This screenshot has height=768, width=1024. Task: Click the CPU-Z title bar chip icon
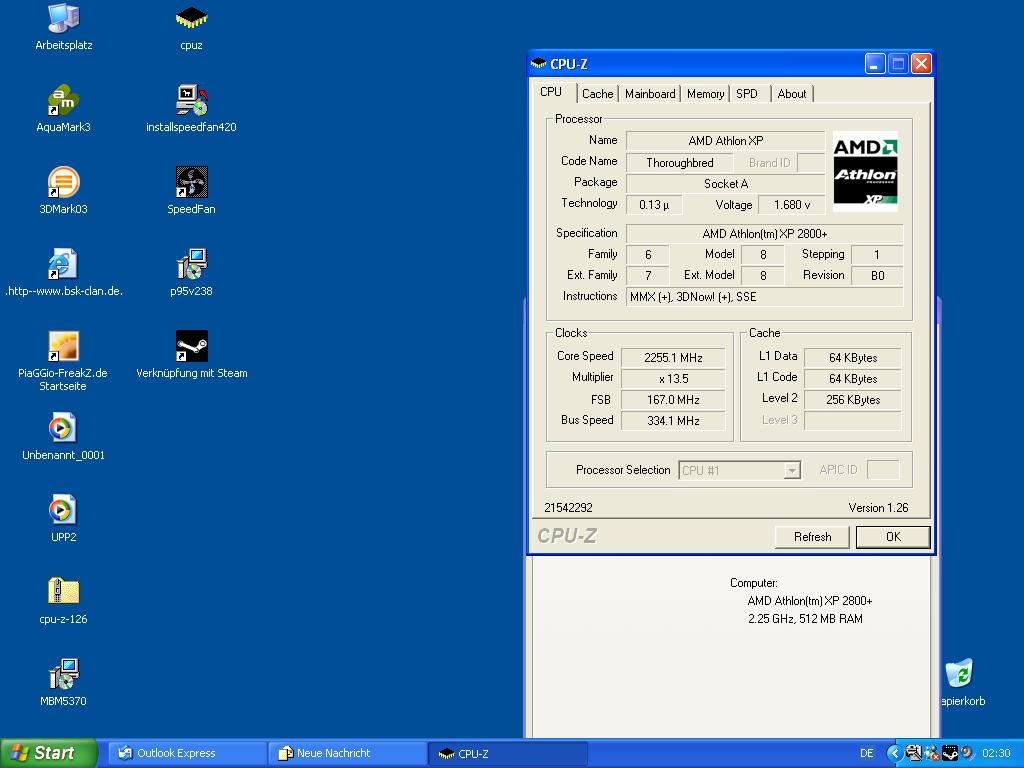click(539, 63)
